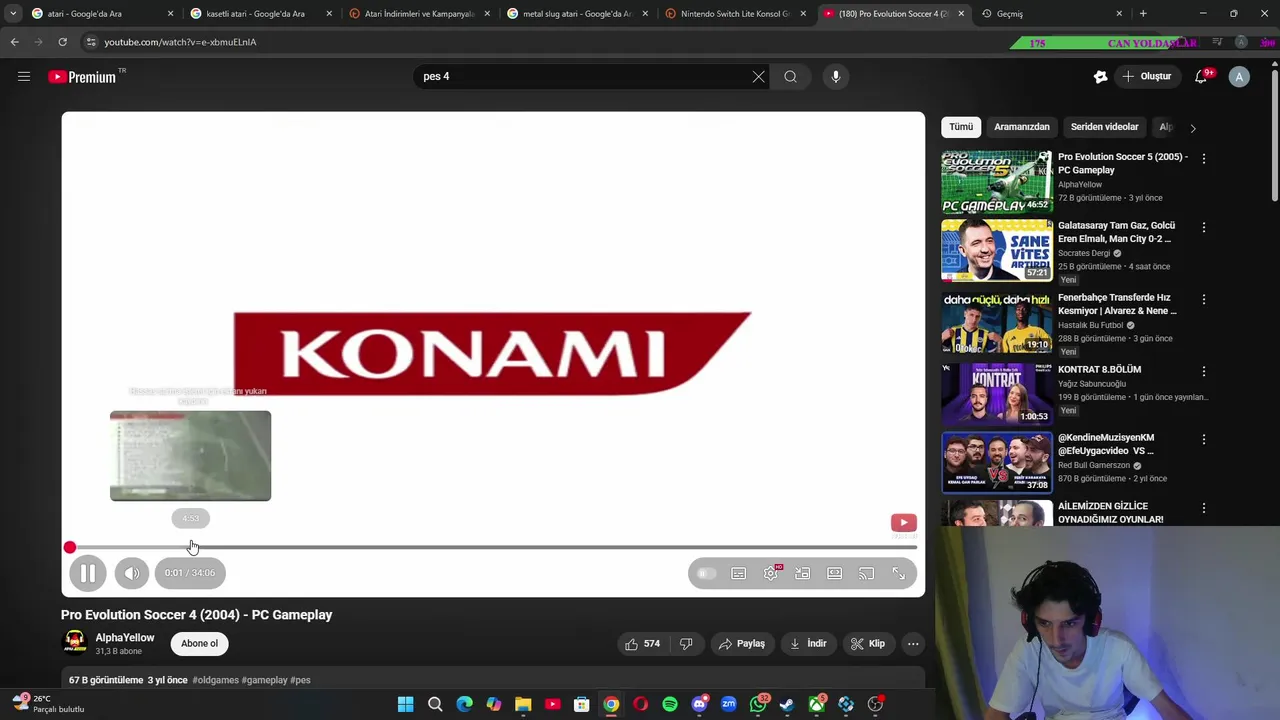Open the player settings gear
The image size is (1280, 720).
771,573
